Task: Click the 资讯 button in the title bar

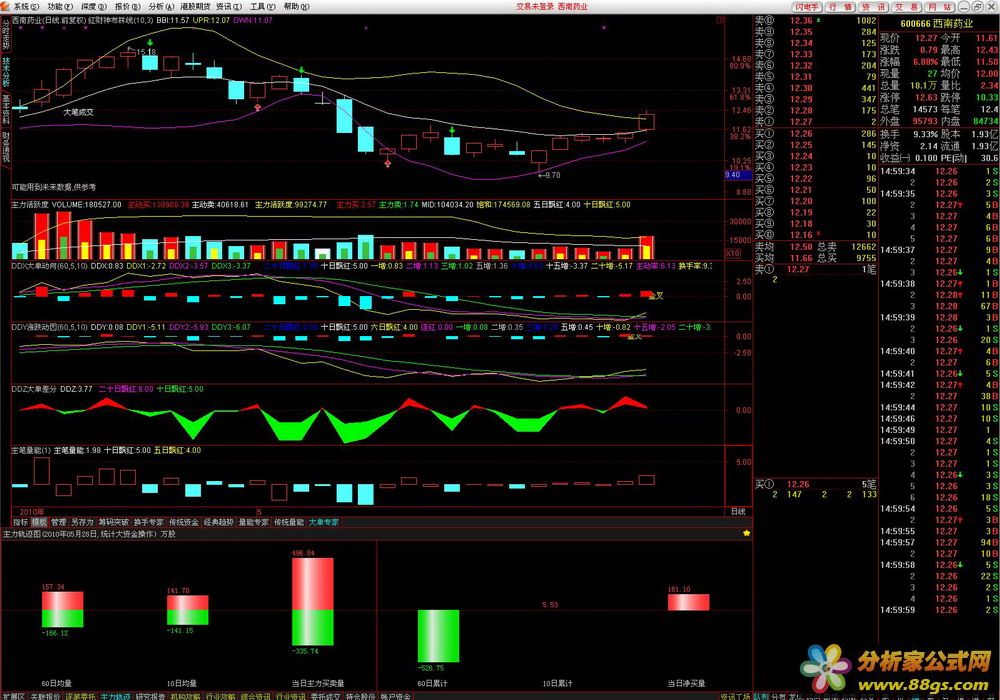Action: [x=873, y=7]
